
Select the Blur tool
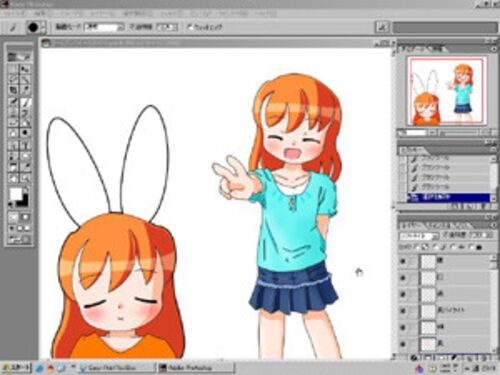click(13, 133)
